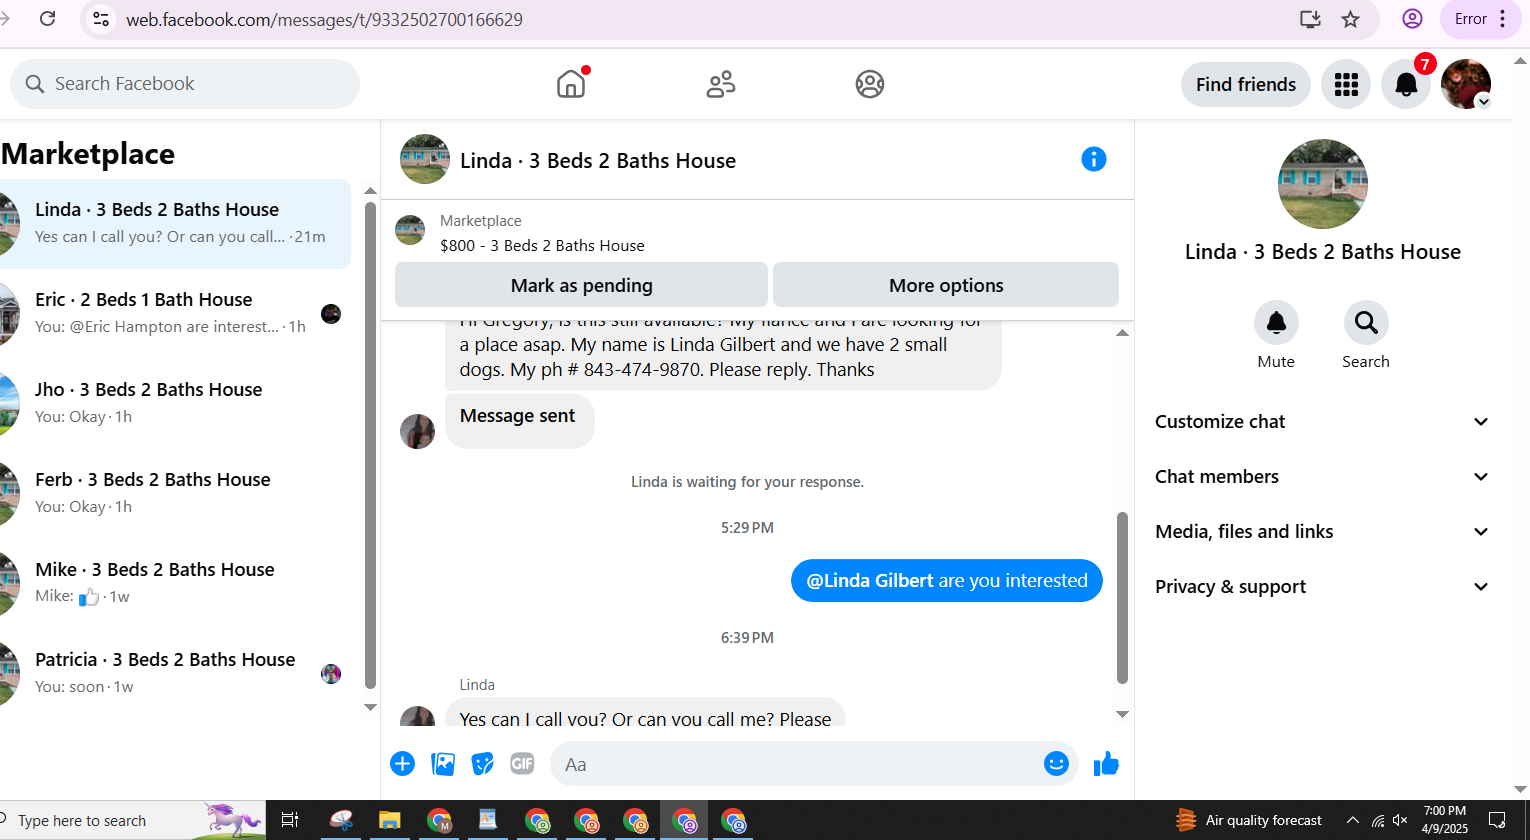
Task: Expand the Privacy & support section
Action: (1322, 587)
